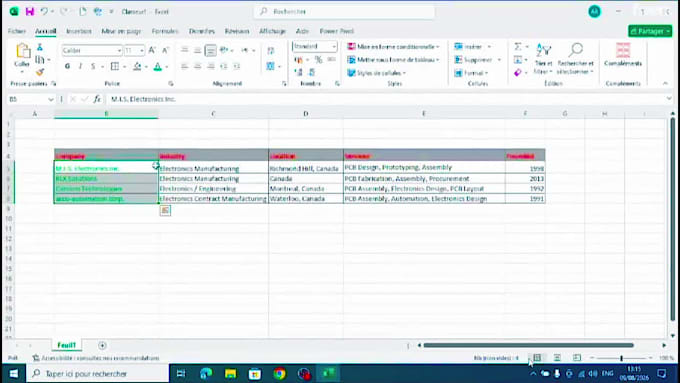Screen dimensions: 680x383
Task: Click the Insérer cells button
Action: click(x=473, y=46)
